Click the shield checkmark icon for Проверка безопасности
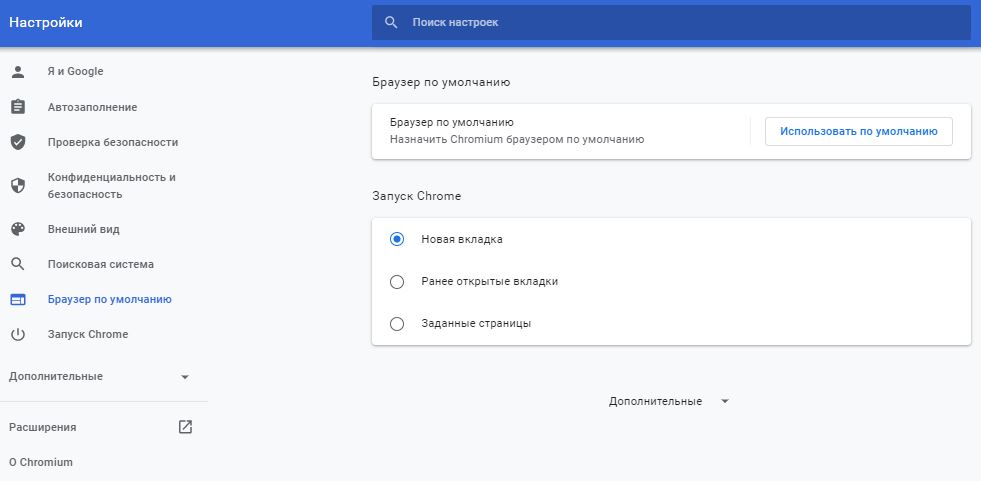This screenshot has width=981, height=481. tap(18, 143)
